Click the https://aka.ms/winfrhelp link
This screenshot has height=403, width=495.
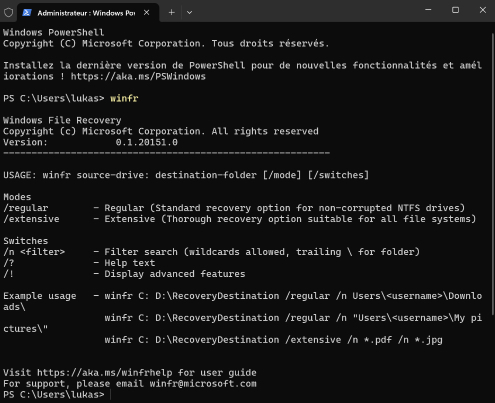pyautogui.click(x=105, y=372)
